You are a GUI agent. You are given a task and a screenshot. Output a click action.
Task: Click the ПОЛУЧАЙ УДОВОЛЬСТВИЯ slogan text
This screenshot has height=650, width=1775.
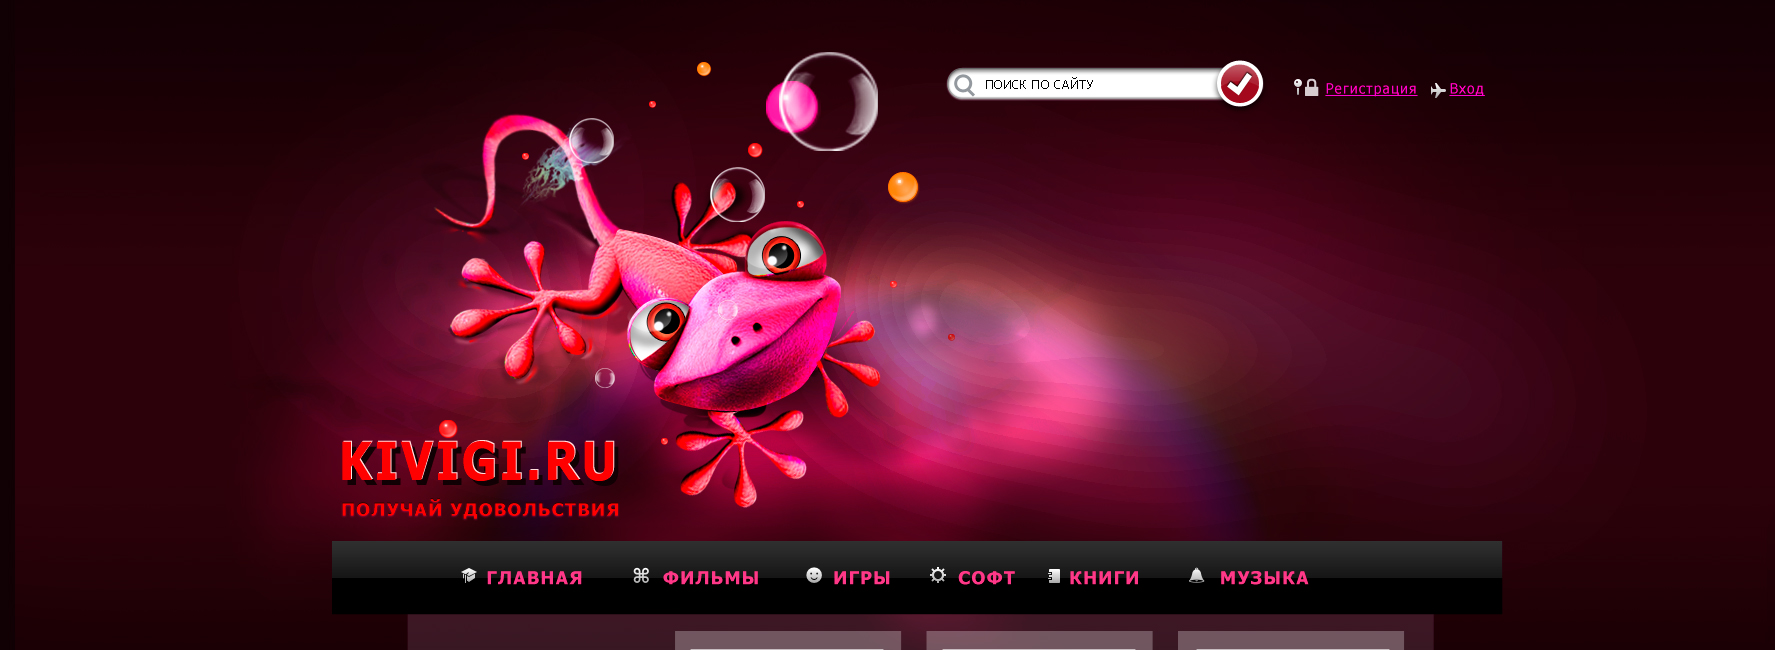click(x=480, y=510)
